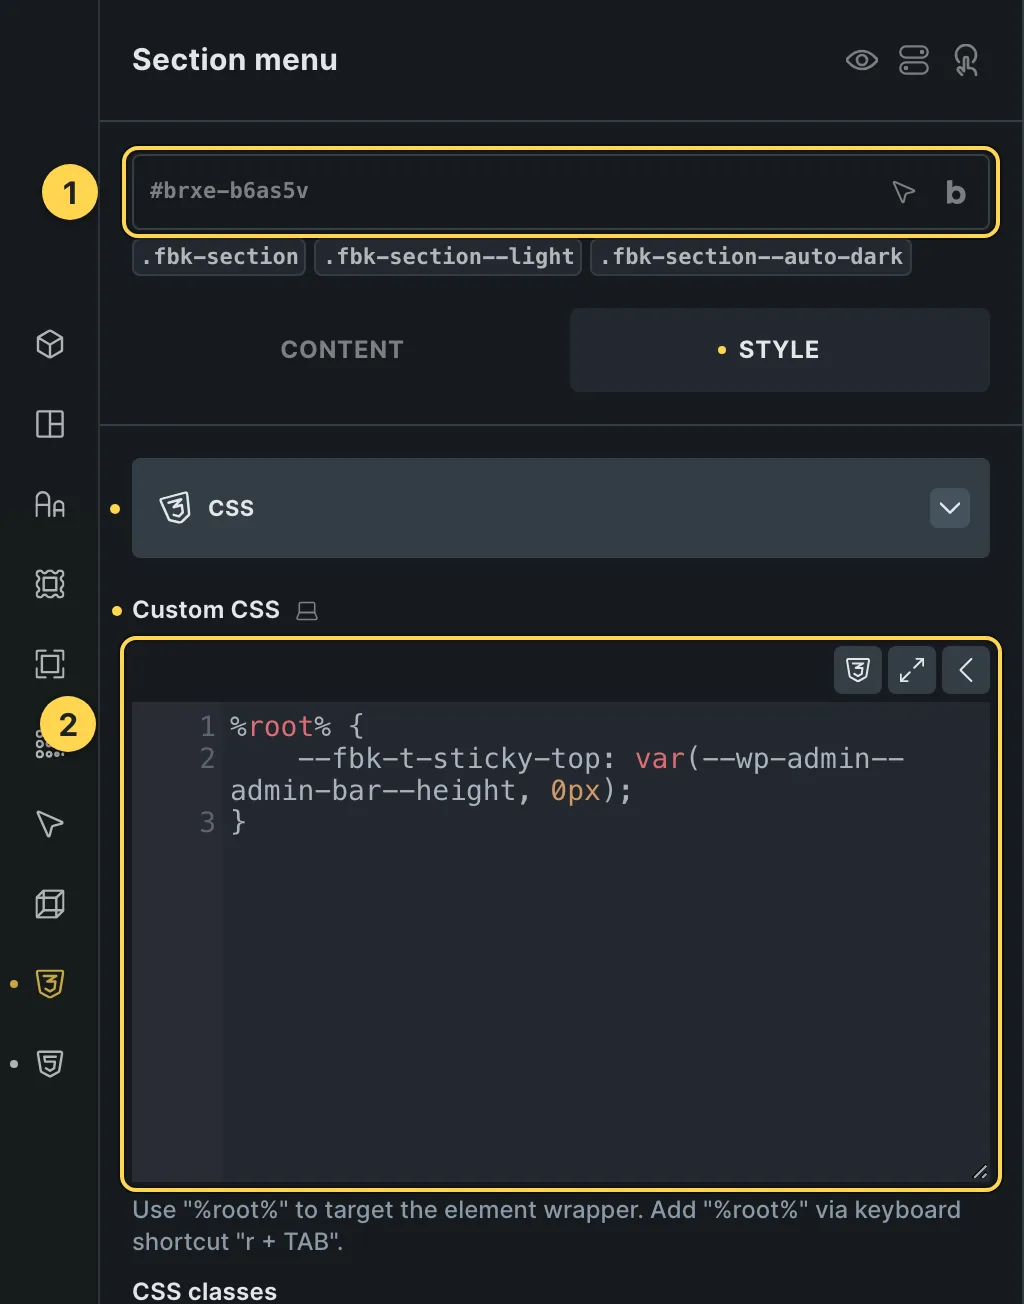This screenshot has height=1304, width=1024.
Task: Expand the code editor with diagonal arrows icon
Action: tap(912, 670)
